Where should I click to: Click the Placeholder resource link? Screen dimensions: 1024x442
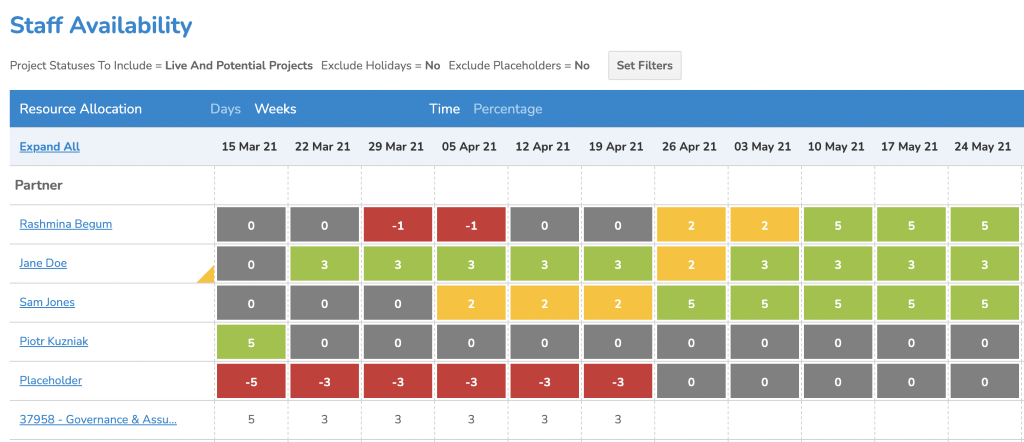(50, 380)
